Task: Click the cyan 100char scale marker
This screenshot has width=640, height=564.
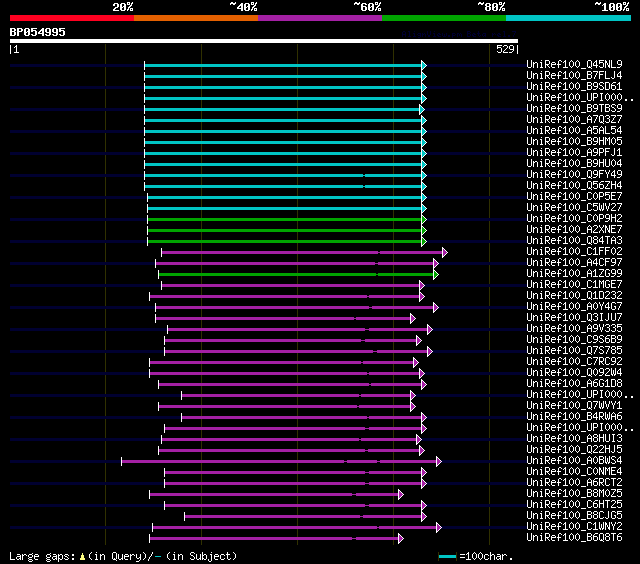Action: [x=447, y=556]
